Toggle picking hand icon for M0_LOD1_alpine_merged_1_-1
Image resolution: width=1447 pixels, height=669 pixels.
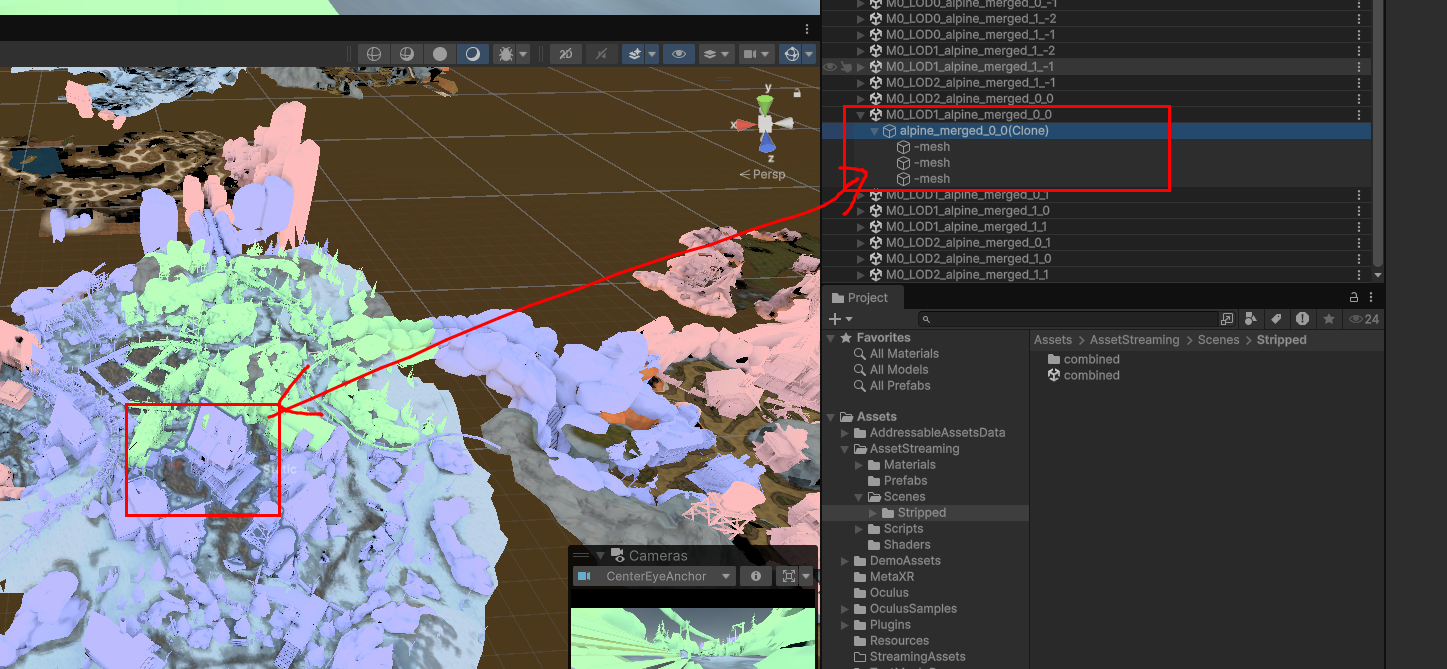click(x=846, y=67)
